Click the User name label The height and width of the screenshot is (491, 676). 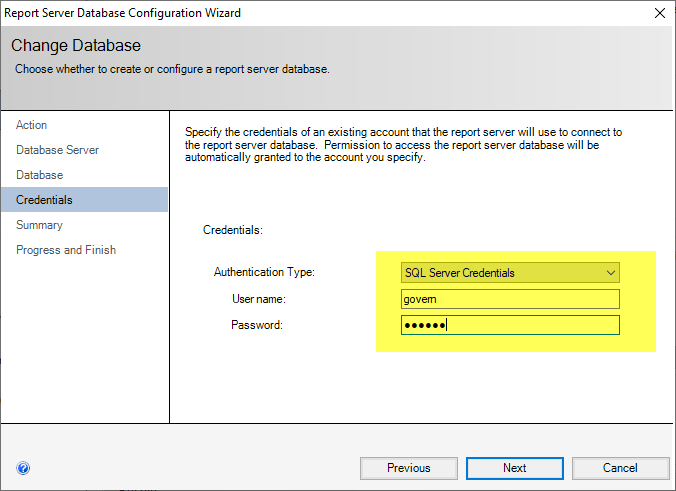258,299
